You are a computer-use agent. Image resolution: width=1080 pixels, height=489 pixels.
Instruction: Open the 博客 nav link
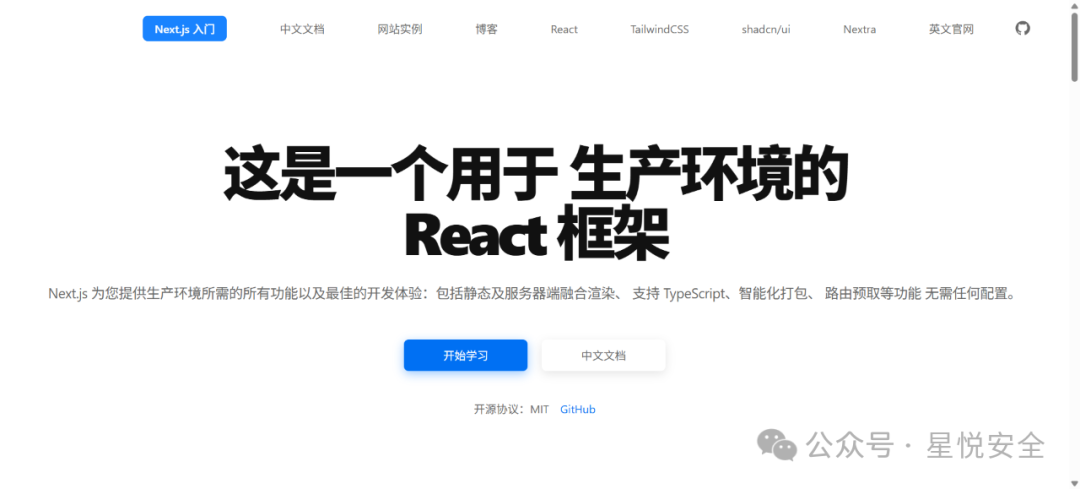pyautogui.click(x=486, y=29)
